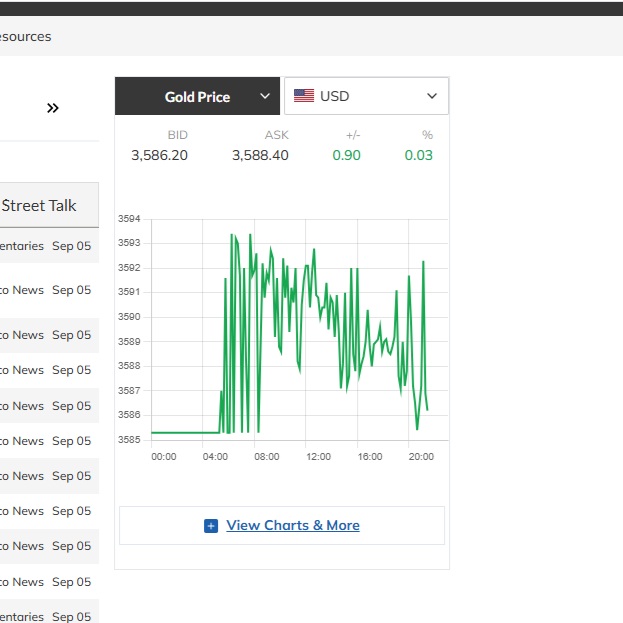Viewport: 623px width, 623px height.
Task: Click the bid value 3,586.20
Action: pyautogui.click(x=159, y=155)
